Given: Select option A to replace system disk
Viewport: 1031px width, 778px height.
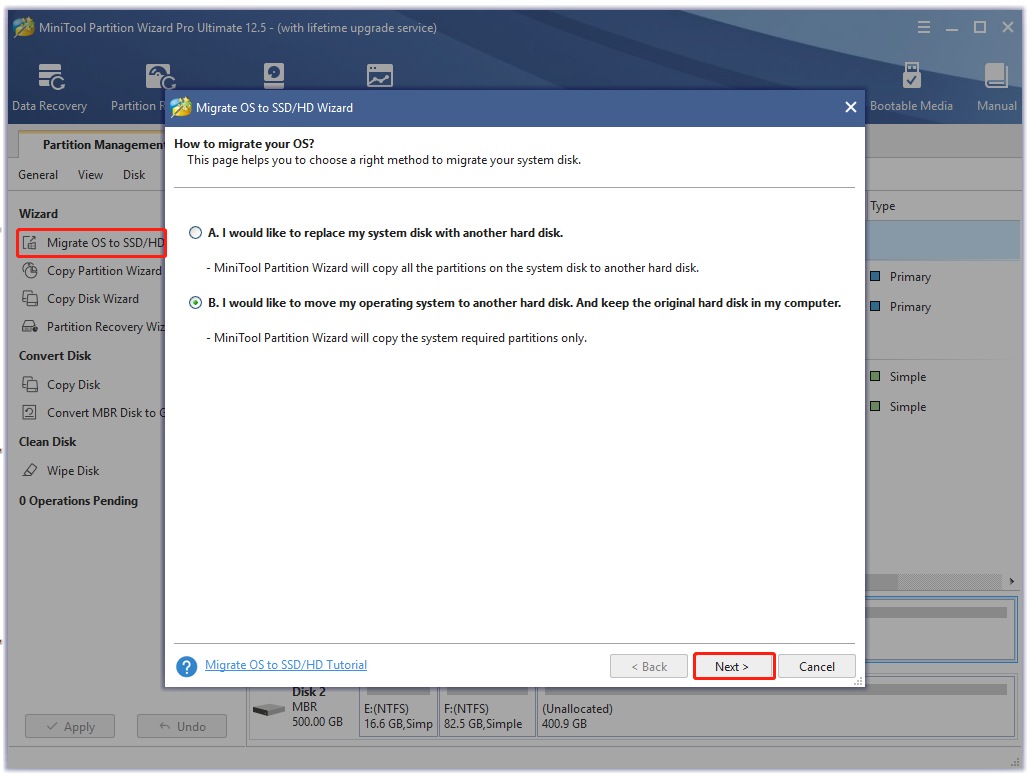Looking at the screenshot, I should tap(195, 233).
